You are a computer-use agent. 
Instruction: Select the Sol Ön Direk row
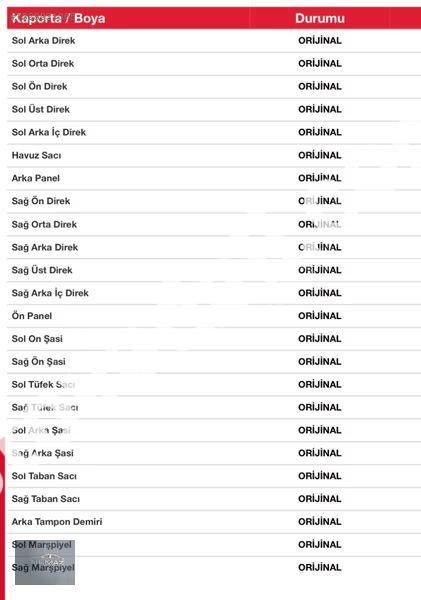pyautogui.click(x=214, y=86)
